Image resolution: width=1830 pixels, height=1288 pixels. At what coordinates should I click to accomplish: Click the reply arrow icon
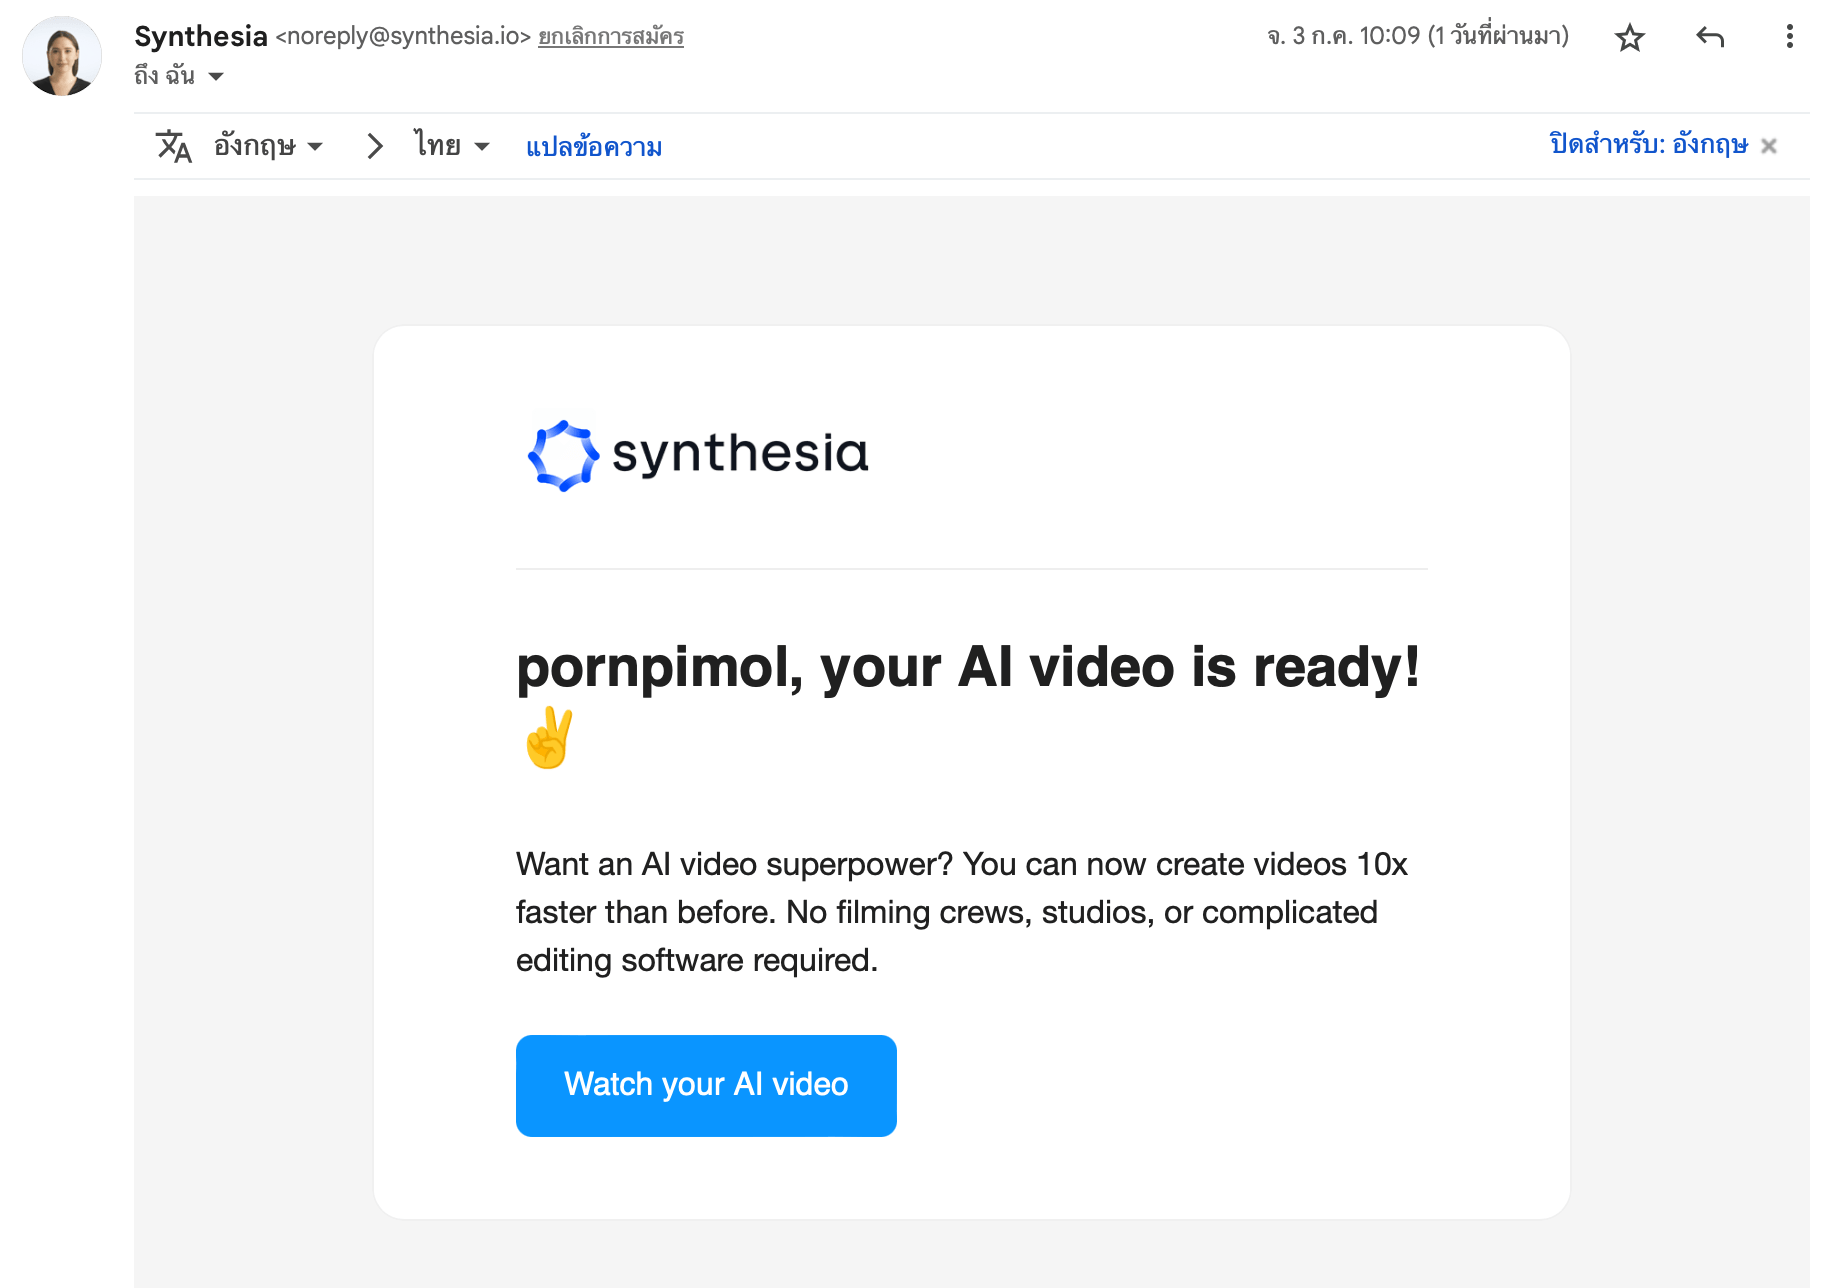click(1710, 38)
